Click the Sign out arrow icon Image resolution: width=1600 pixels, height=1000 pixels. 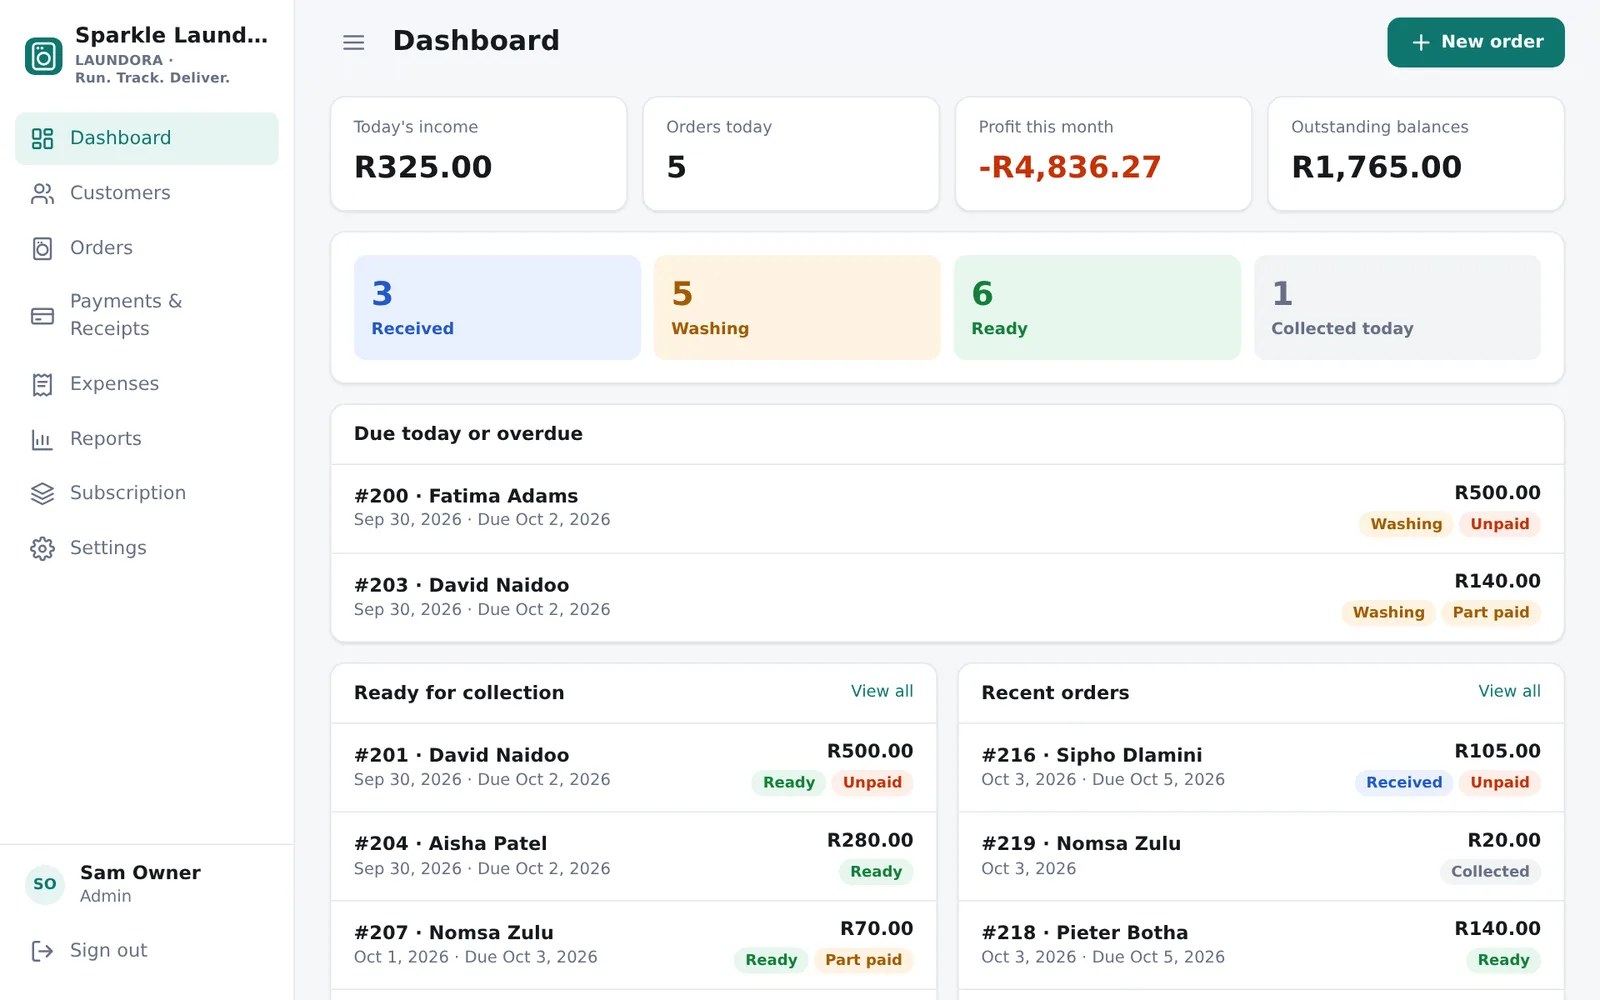click(42, 950)
